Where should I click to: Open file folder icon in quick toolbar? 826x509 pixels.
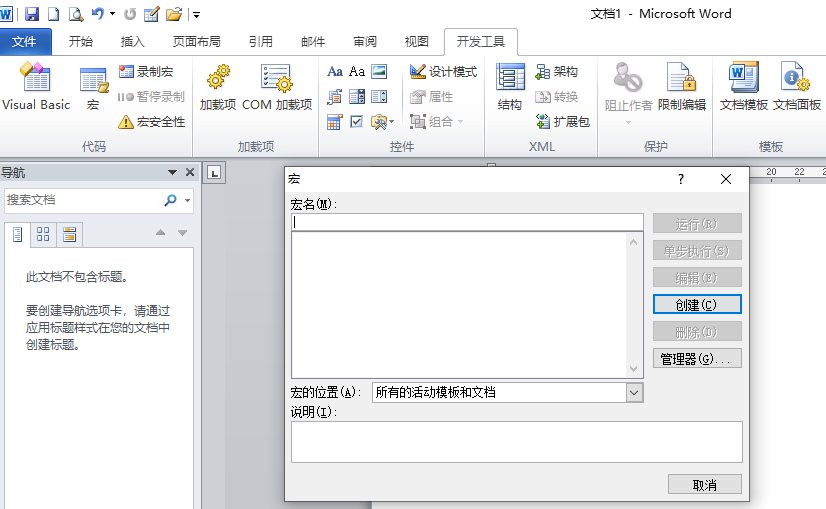click(x=174, y=14)
